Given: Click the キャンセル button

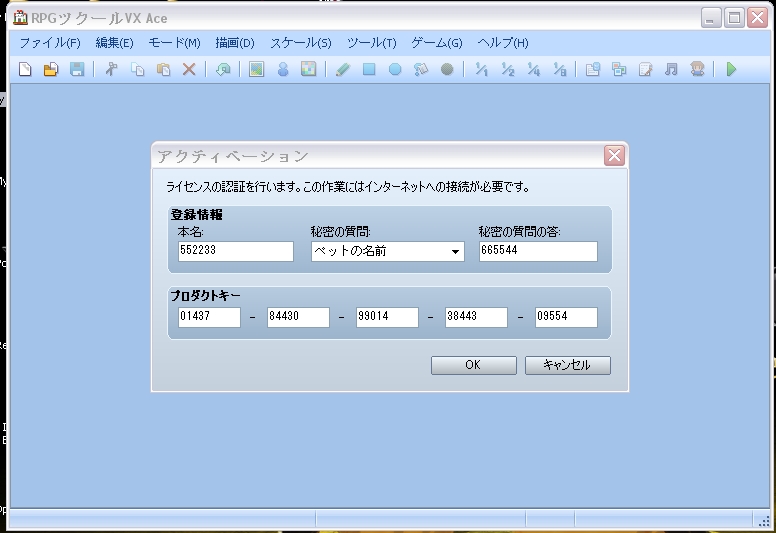Looking at the screenshot, I should pyautogui.click(x=568, y=365).
